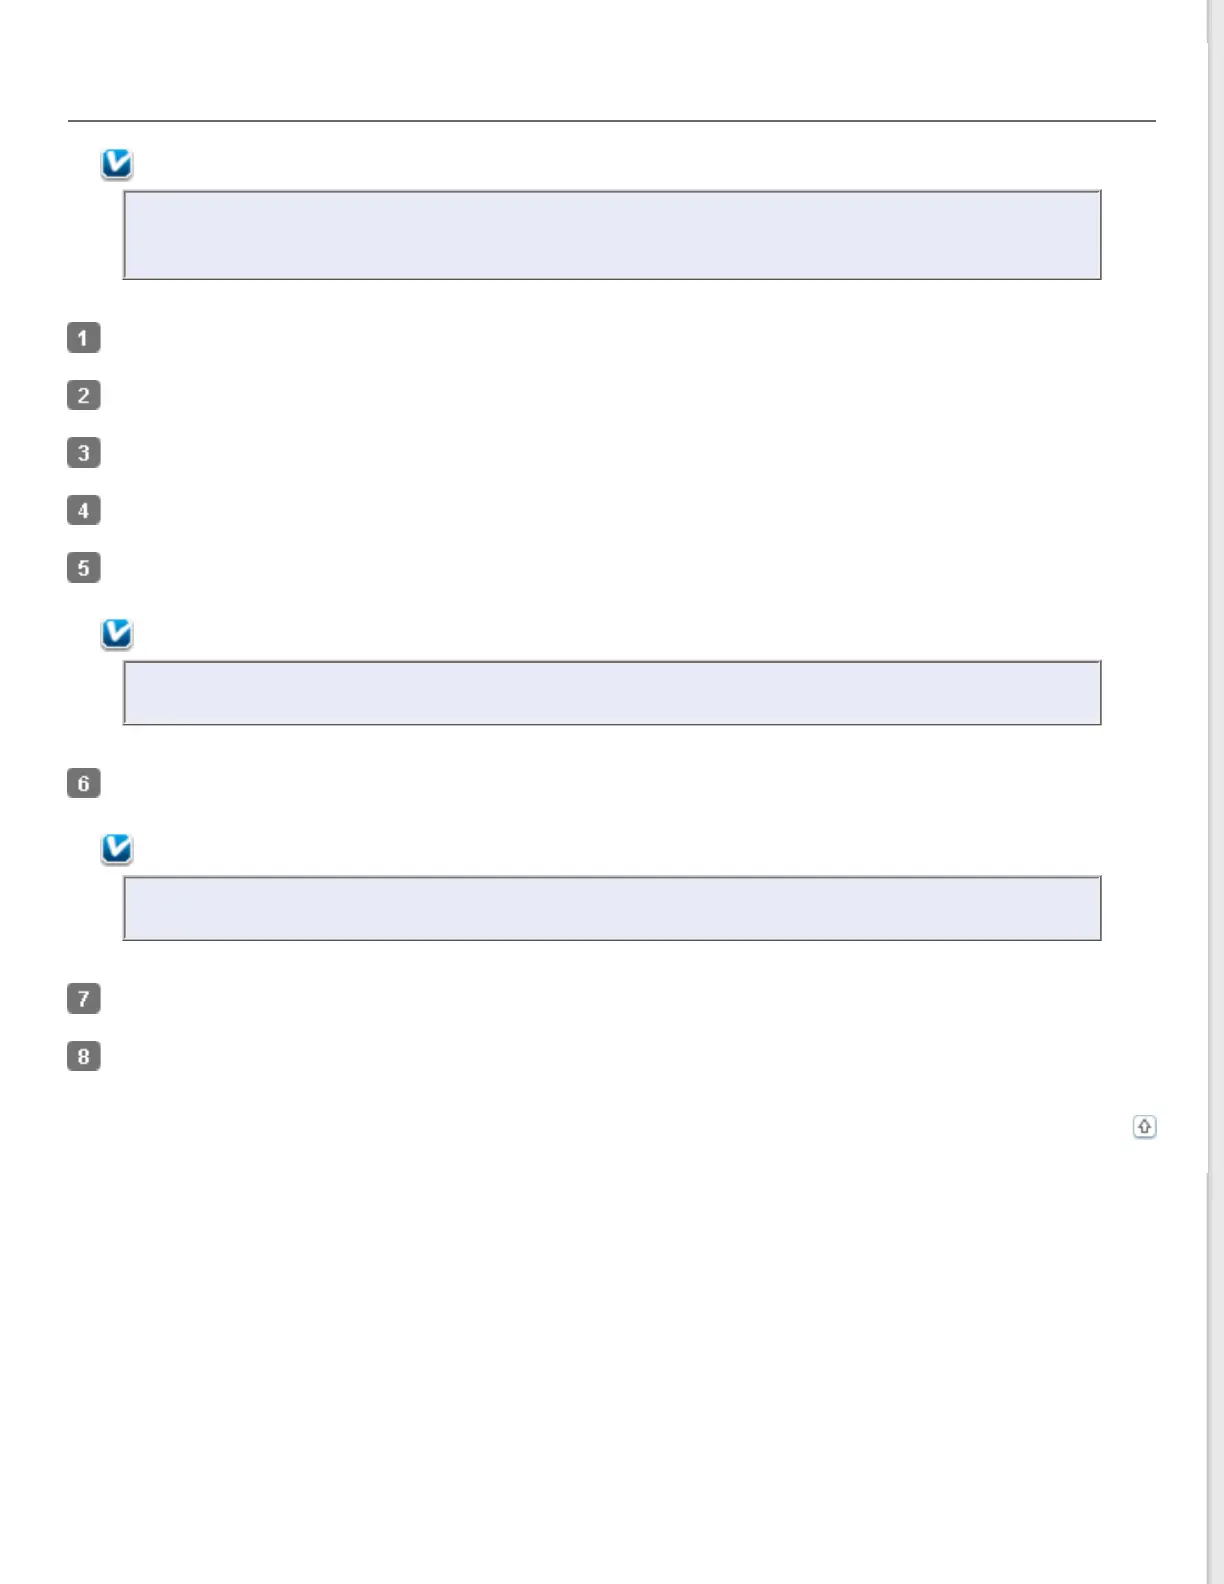Select the step 3 number badge
The width and height of the screenshot is (1224, 1584).
84,453
